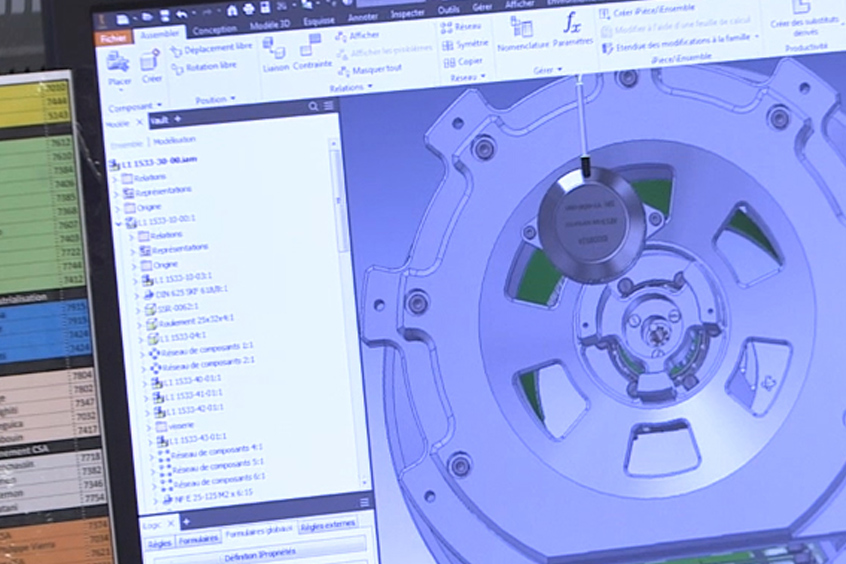The height and width of the screenshot is (564, 846).
Task: Open the Fichier menu
Action: (112, 38)
